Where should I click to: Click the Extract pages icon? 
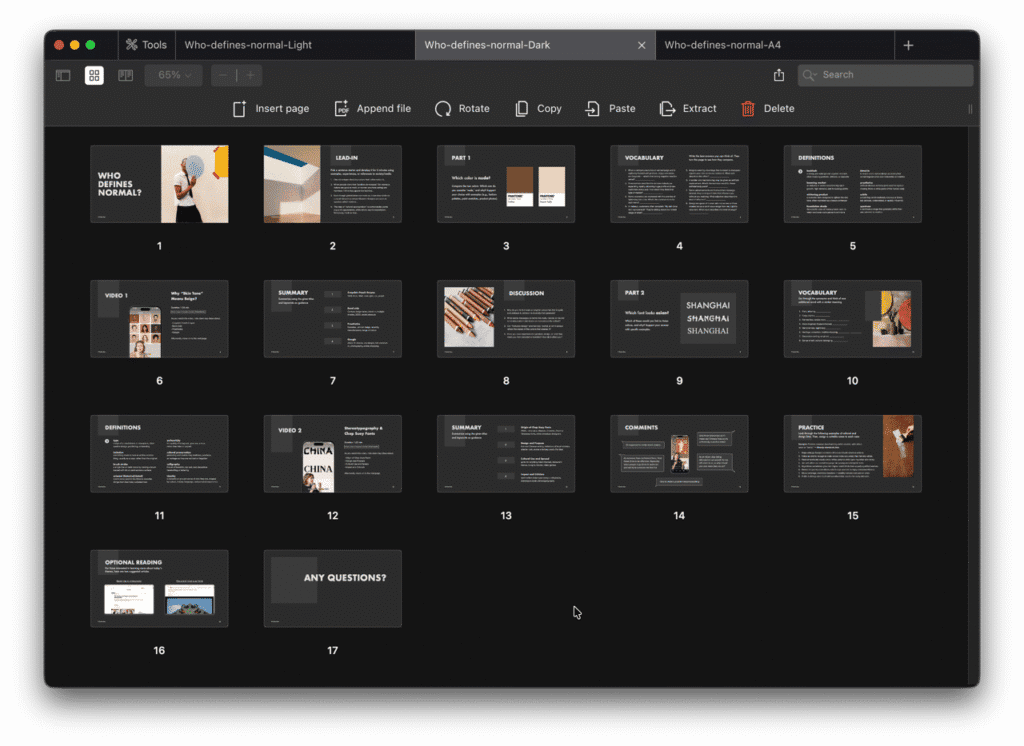[x=667, y=109]
